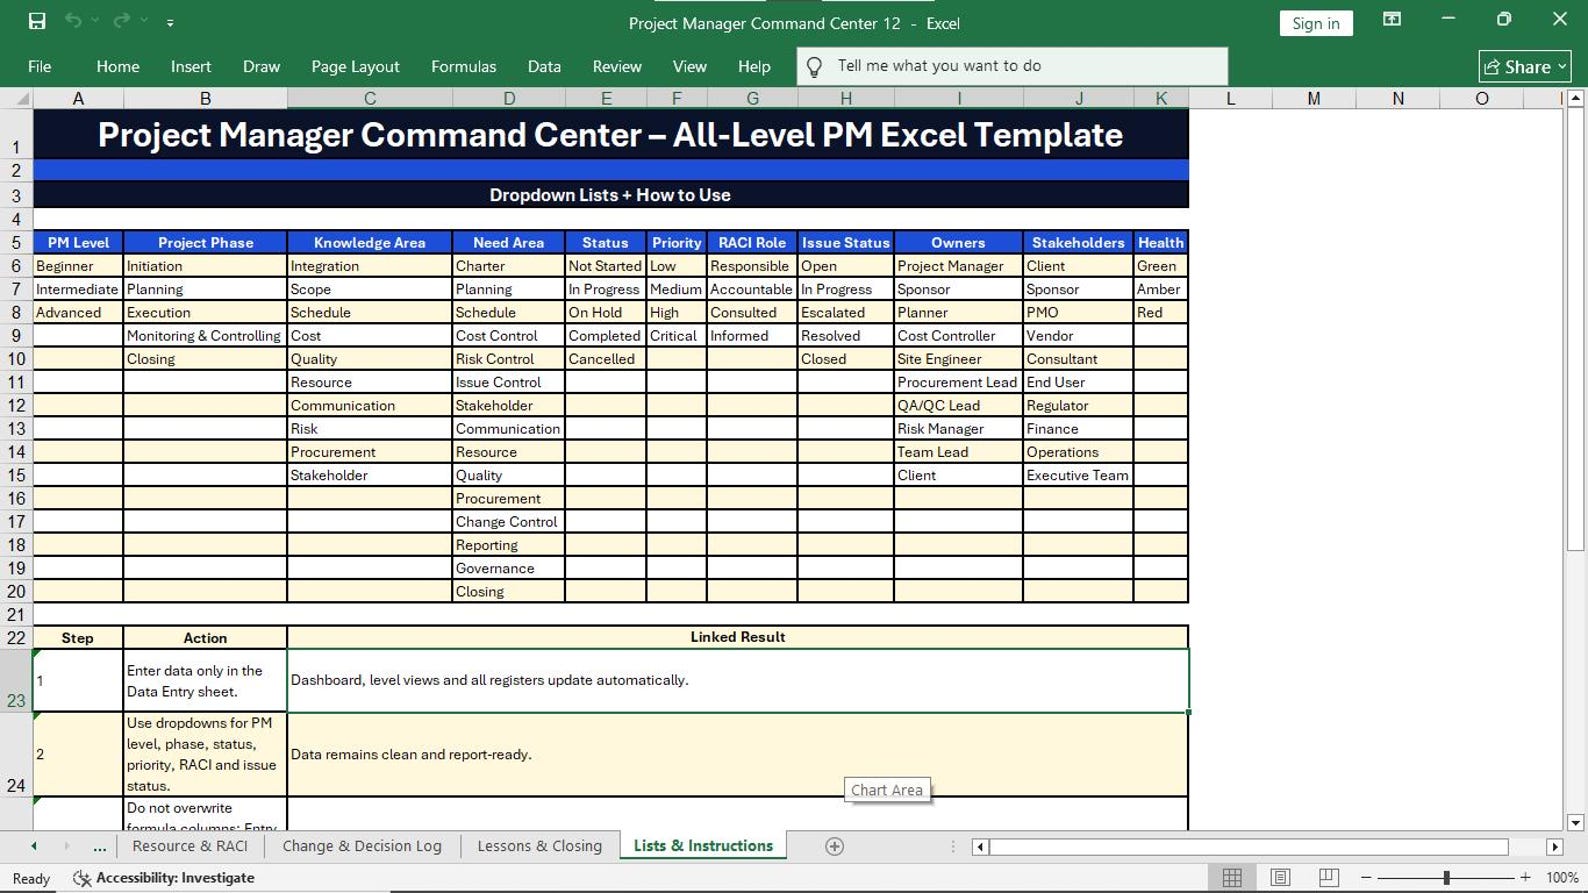The height and width of the screenshot is (893, 1588).
Task: Switch to the Home ribbon tab
Action: click(118, 66)
